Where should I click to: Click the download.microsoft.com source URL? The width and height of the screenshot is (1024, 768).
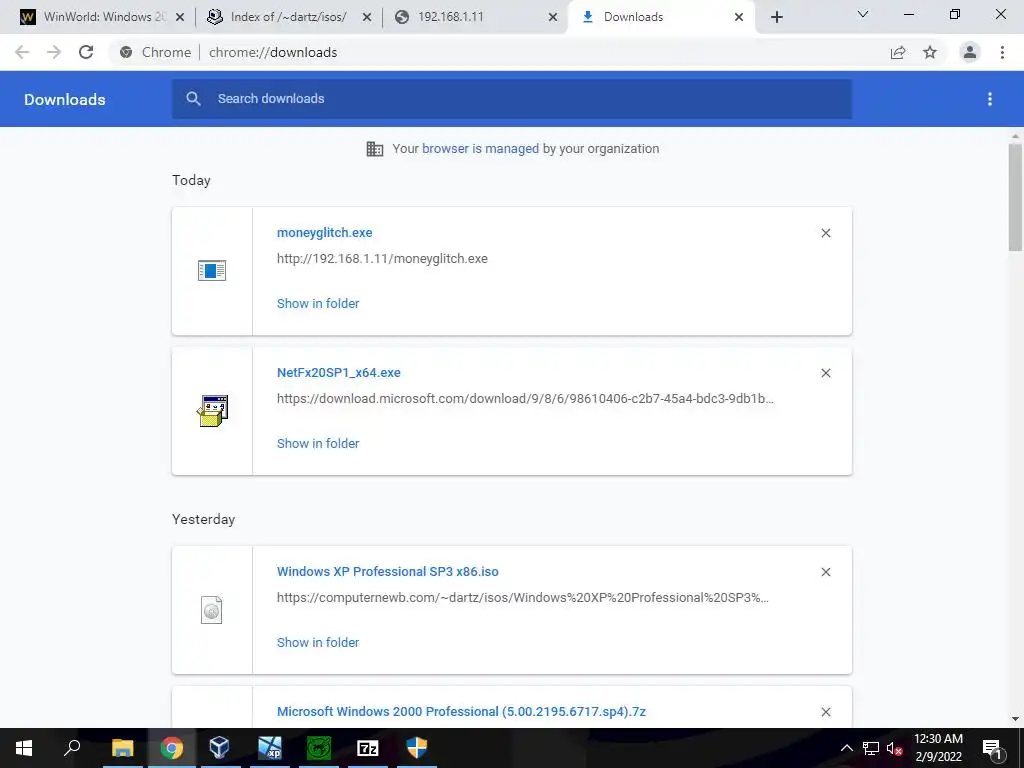pyautogui.click(x=525, y=398)
